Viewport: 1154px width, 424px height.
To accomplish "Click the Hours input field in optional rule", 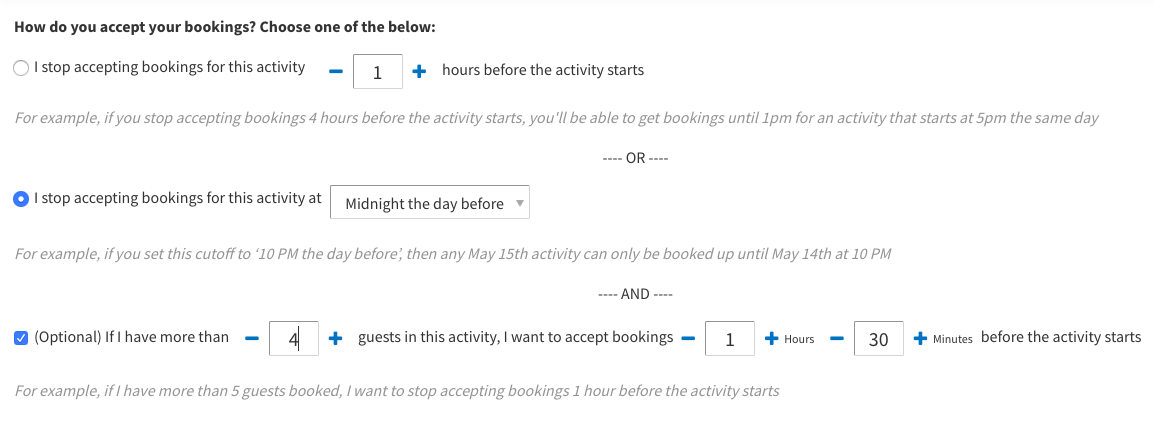I will pos(730,339).
